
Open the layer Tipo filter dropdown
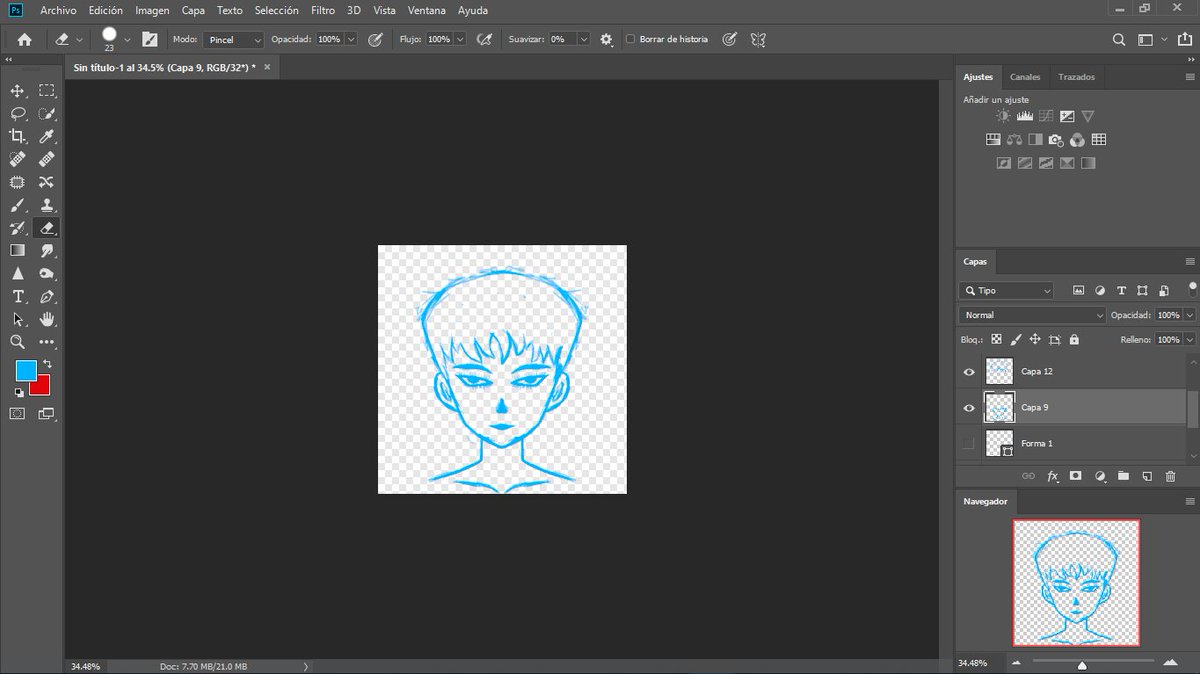point(1006,290)
